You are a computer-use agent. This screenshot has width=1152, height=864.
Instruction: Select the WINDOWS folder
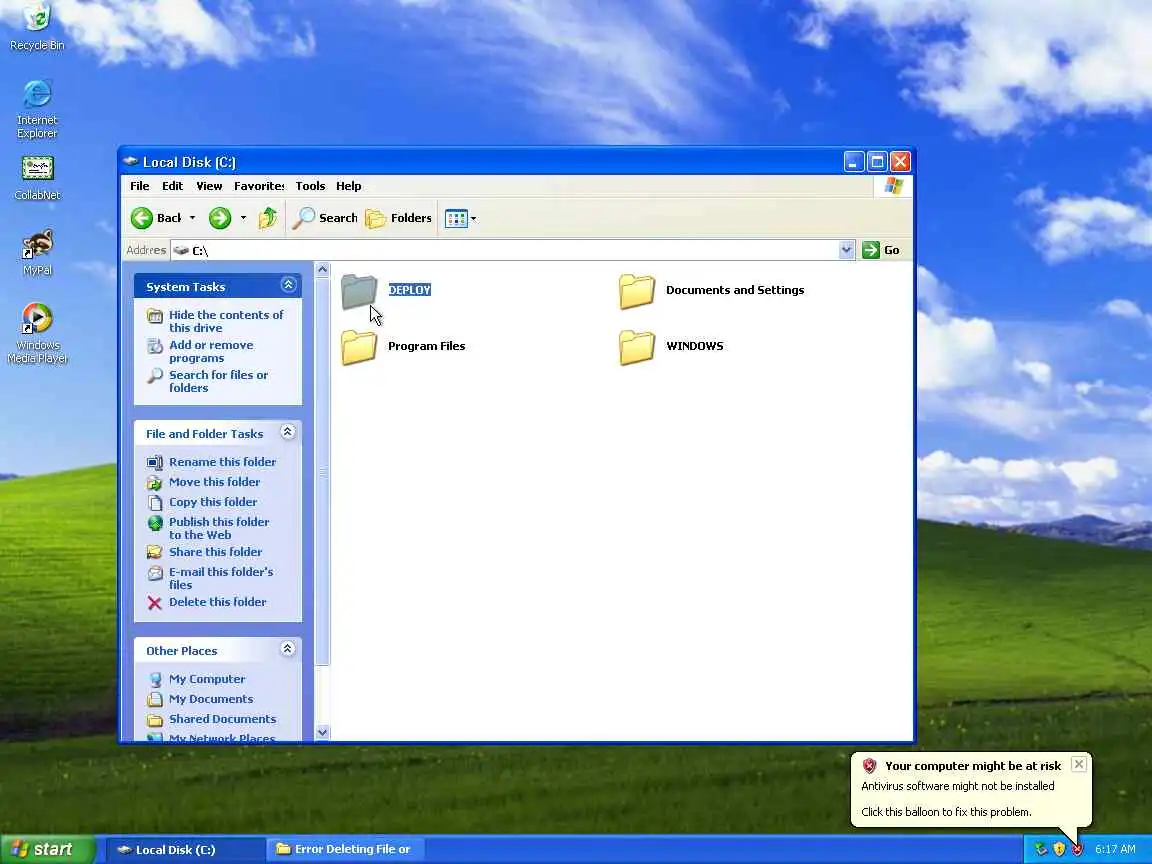point(671,347)
